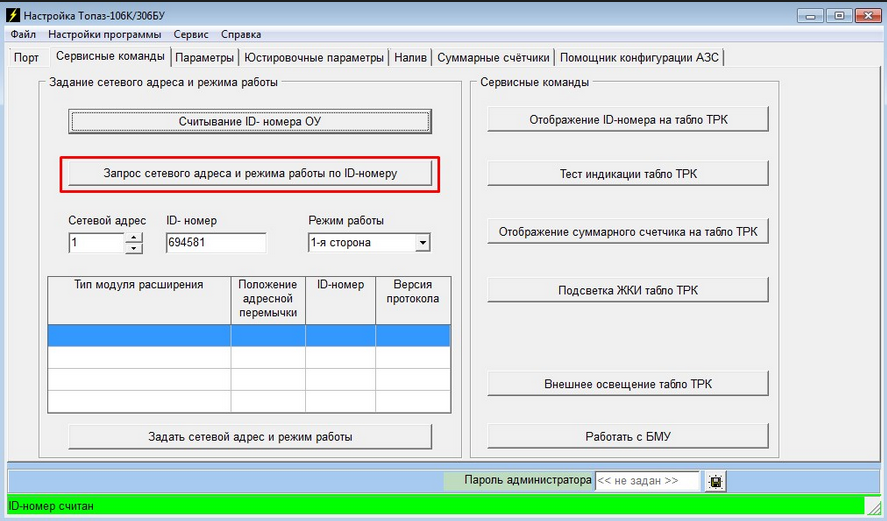This screenshot has height=521, width=887.
Task: Open the Помощник конфигурации АЗС tab
Action: click(x=639, y=58)
